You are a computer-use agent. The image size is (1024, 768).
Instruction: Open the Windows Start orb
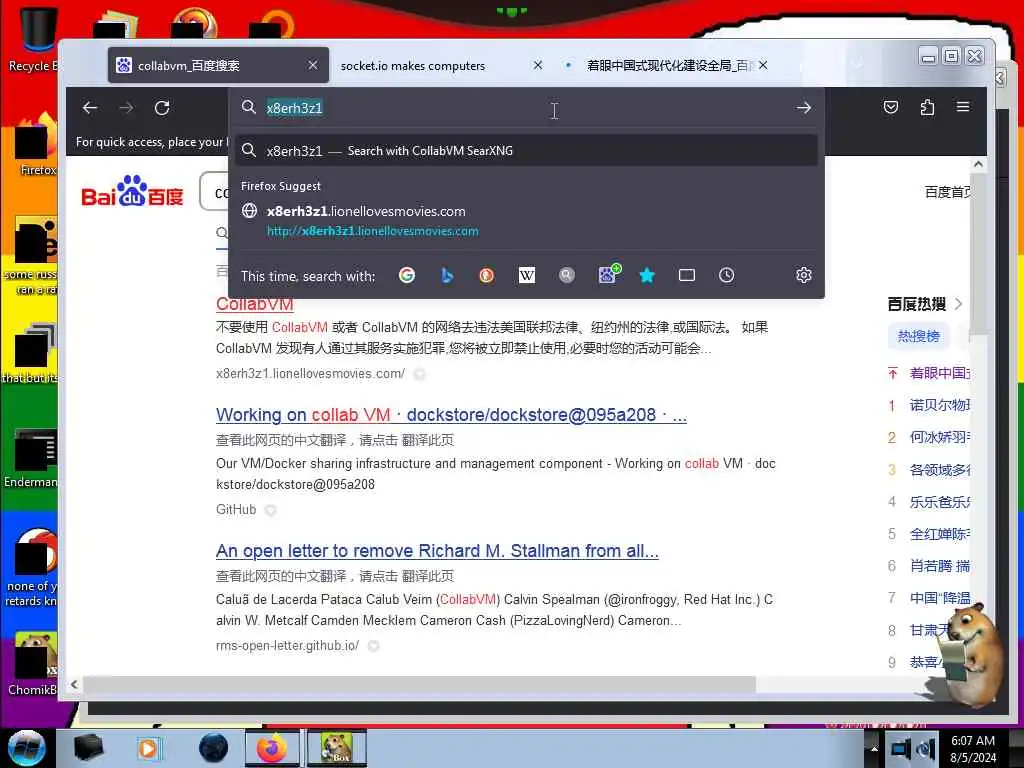[x=27, y=748]
